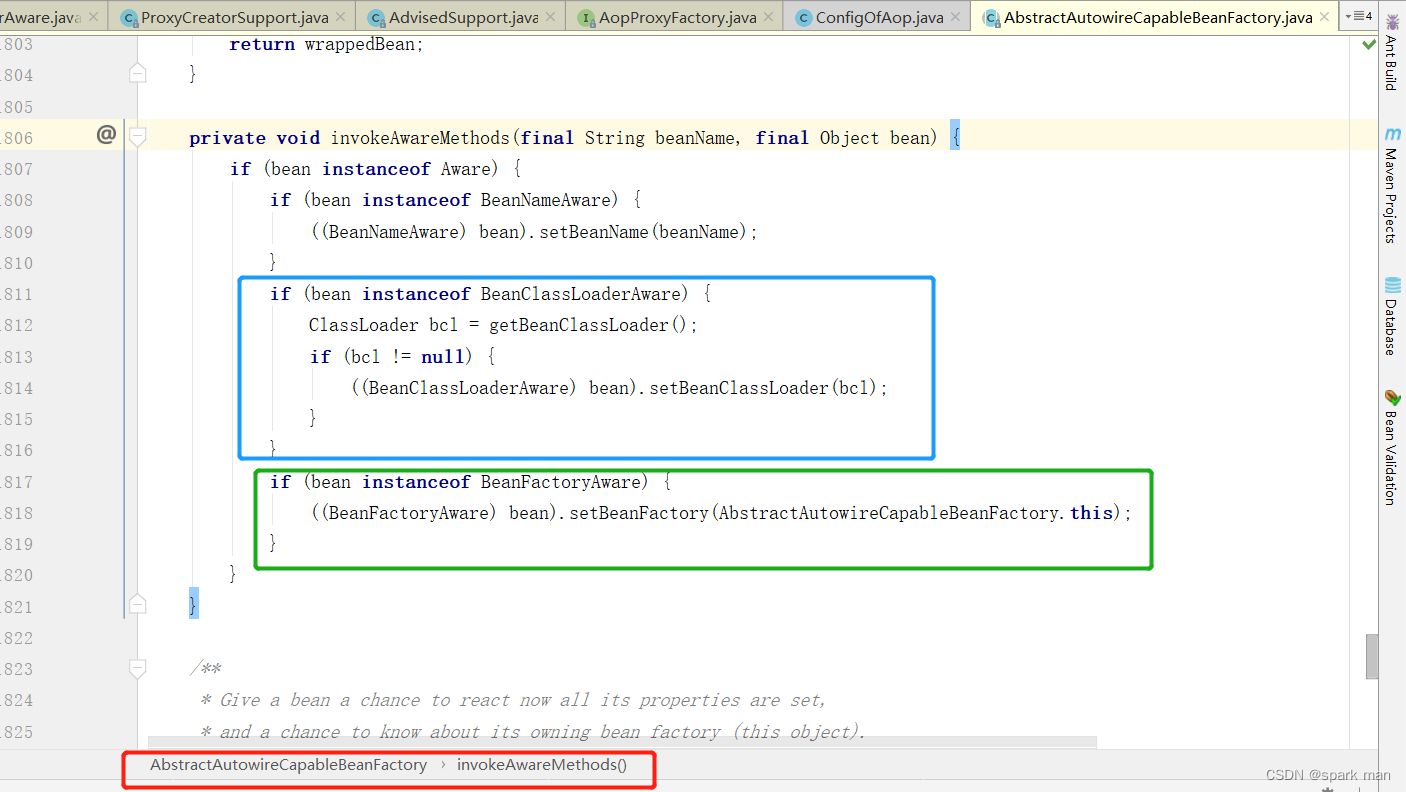This screenshot has height=792, width=1406.
Task: Close the ConfigOfAop.java tab
Action: pyautogui.click(x=957, y=17)
